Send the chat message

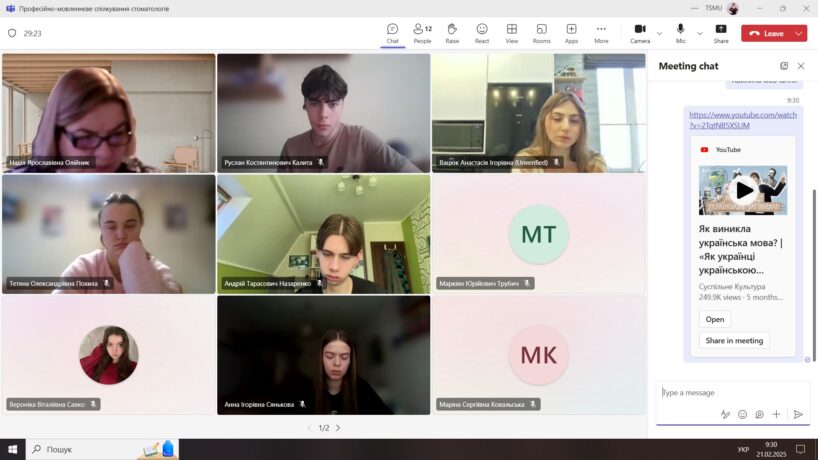[798, 414]
